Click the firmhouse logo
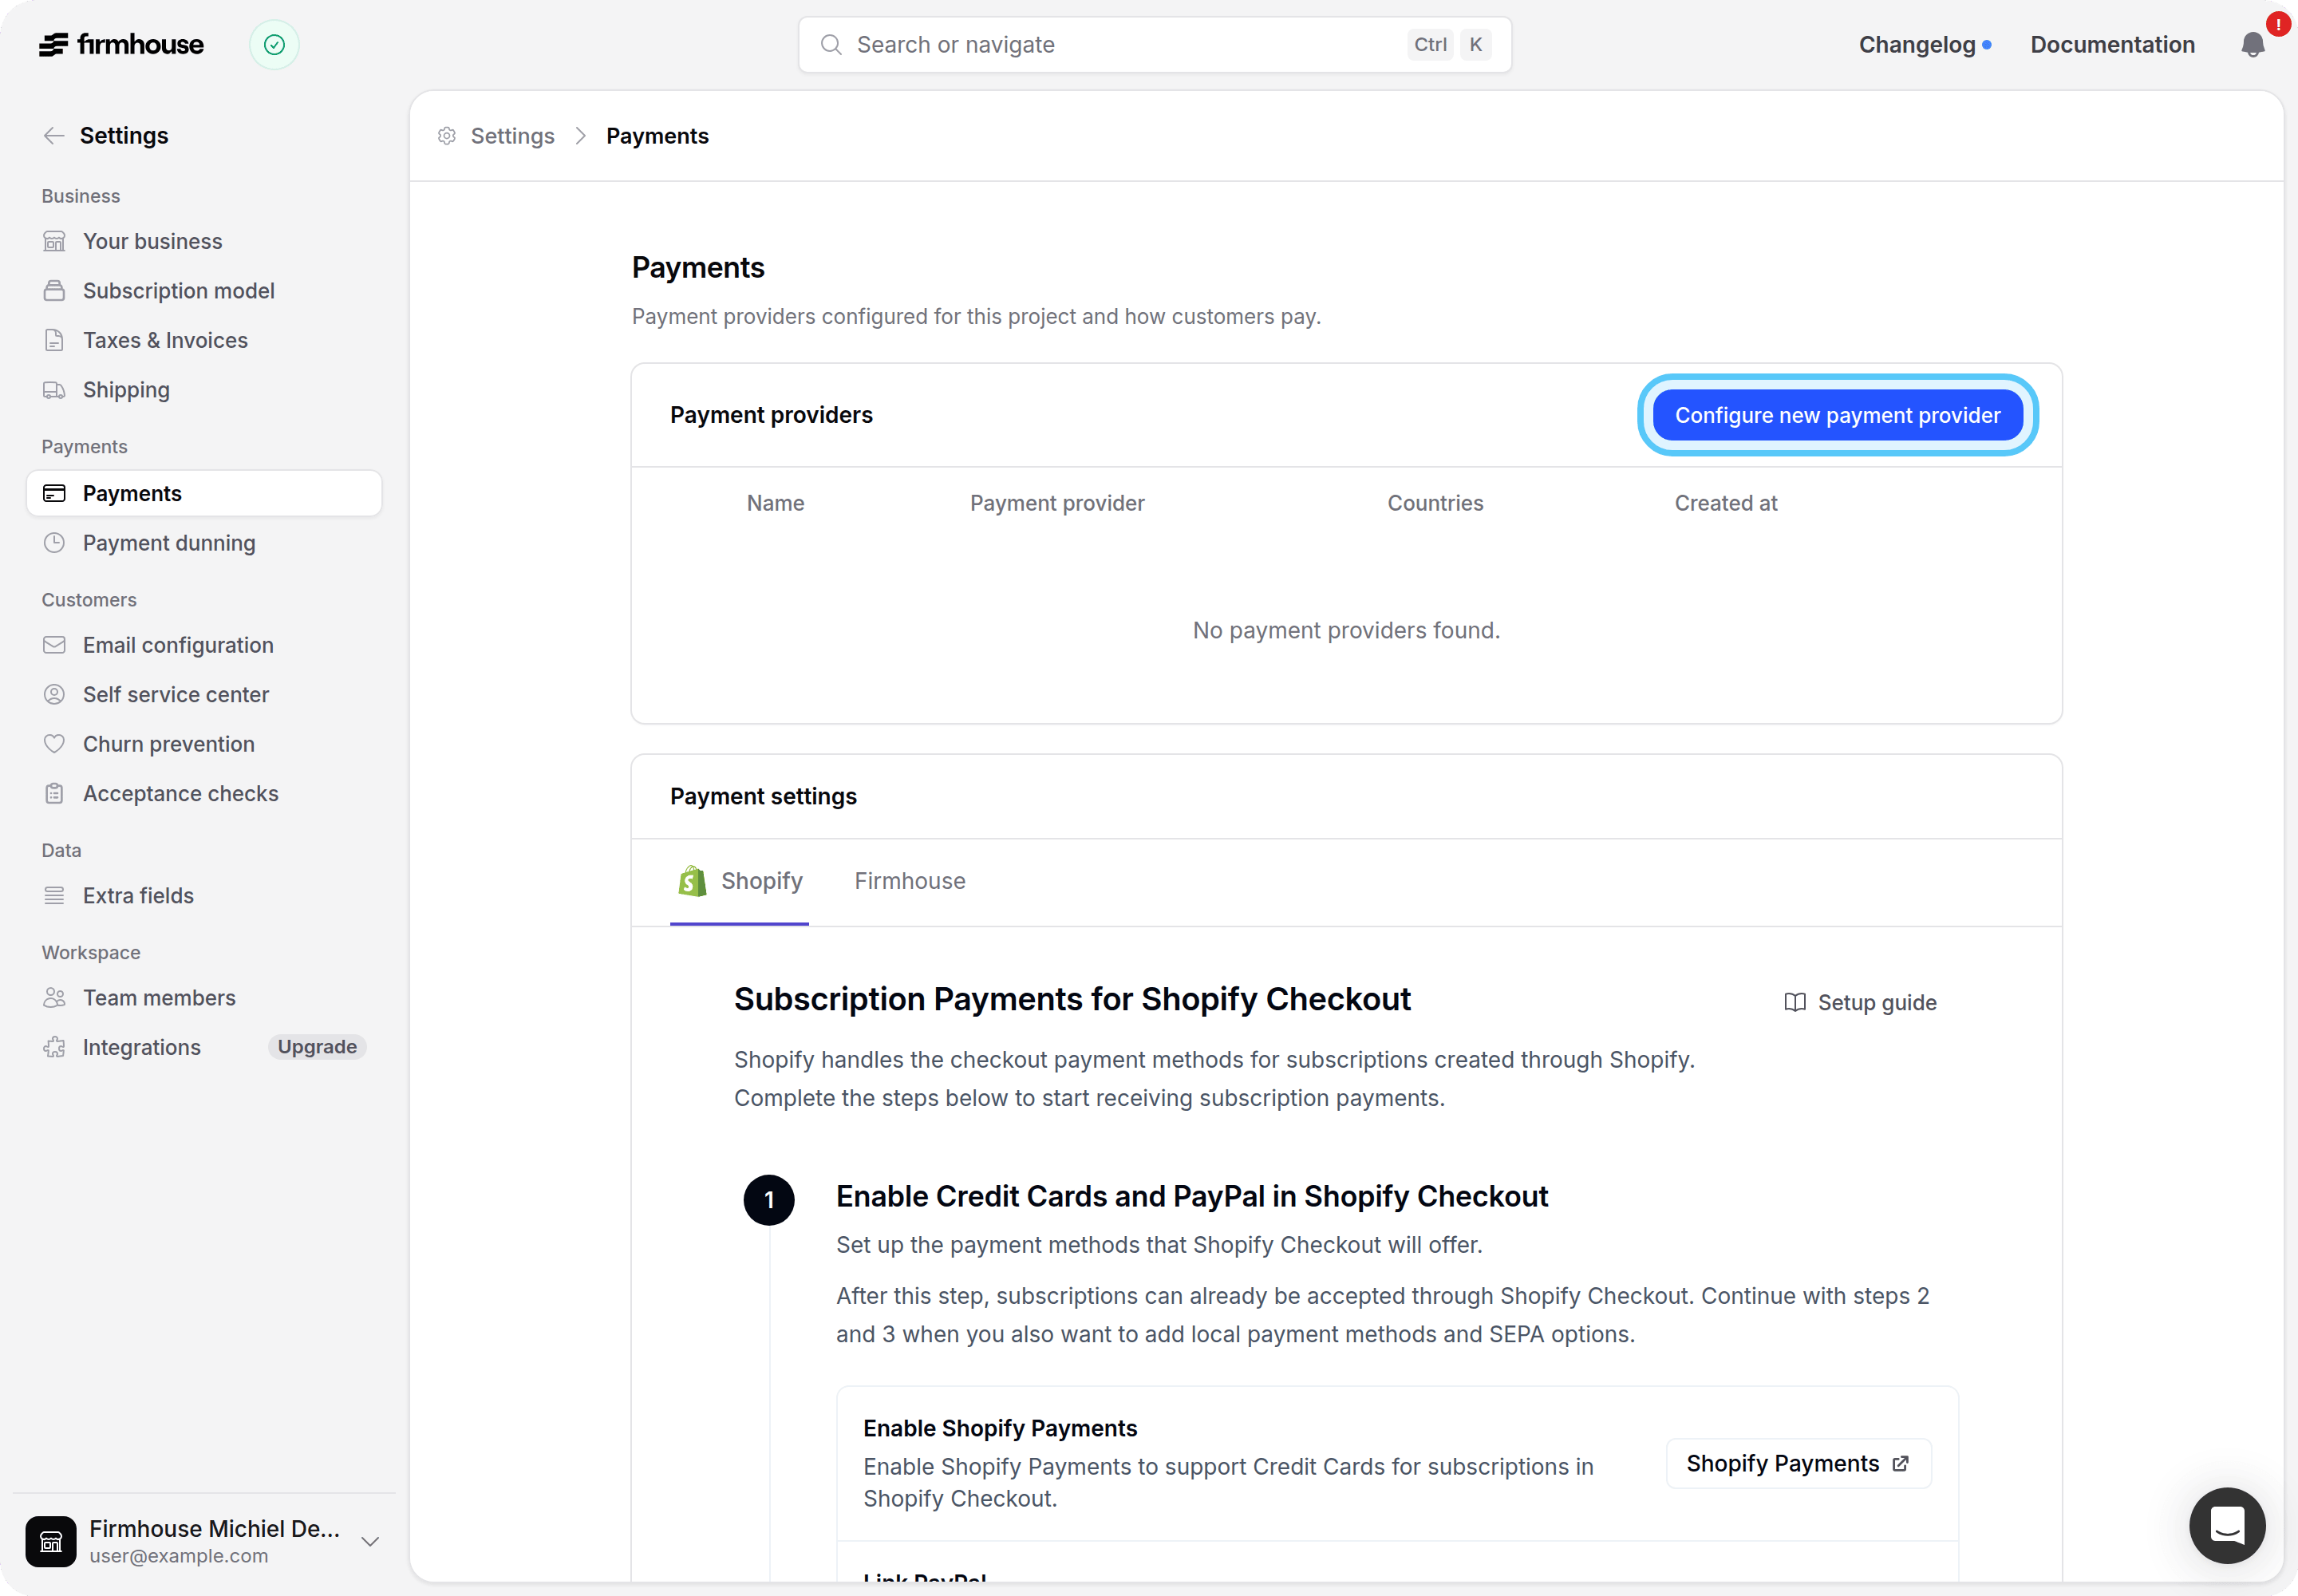Screen dimensions: 2298x1596 121,45
